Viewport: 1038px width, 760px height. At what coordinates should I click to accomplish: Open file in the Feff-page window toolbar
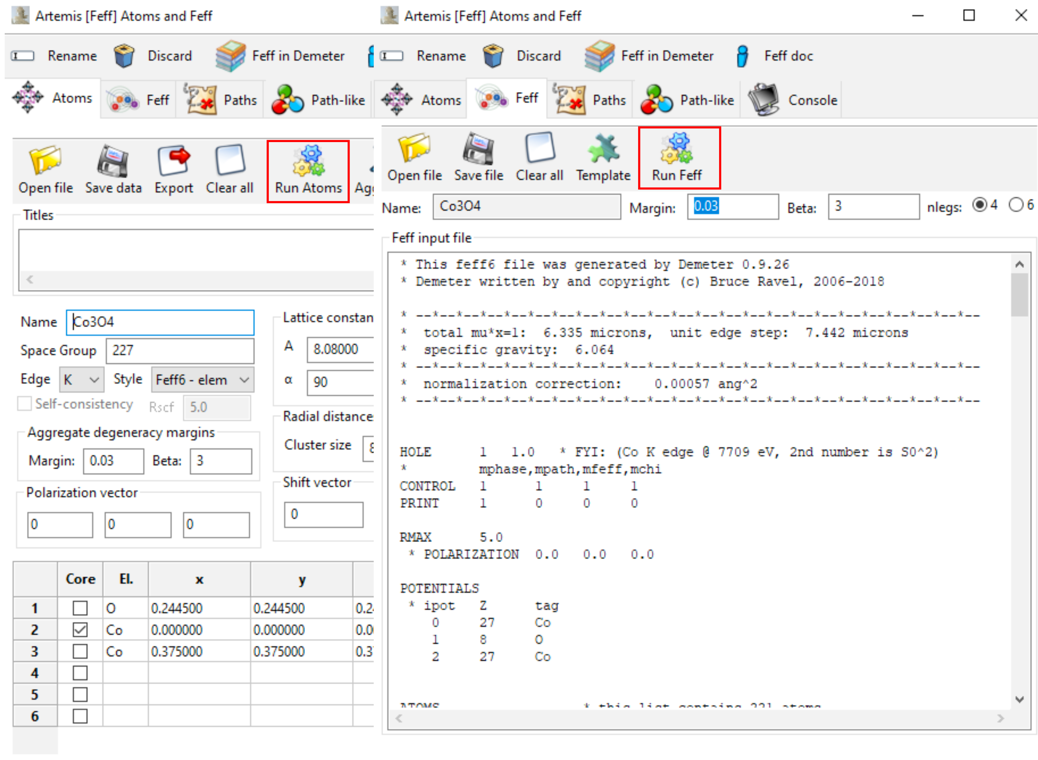[414, 158]
